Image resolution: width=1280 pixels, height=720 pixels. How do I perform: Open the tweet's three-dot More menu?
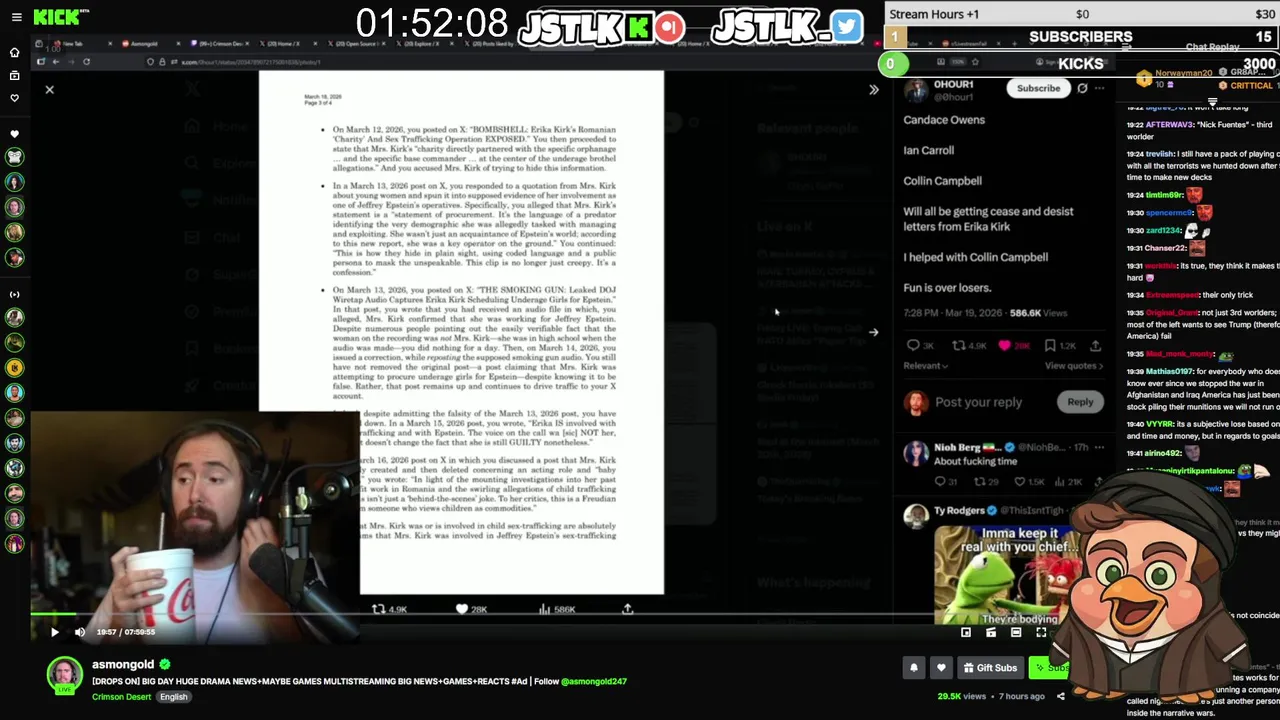pos(1099,88)
